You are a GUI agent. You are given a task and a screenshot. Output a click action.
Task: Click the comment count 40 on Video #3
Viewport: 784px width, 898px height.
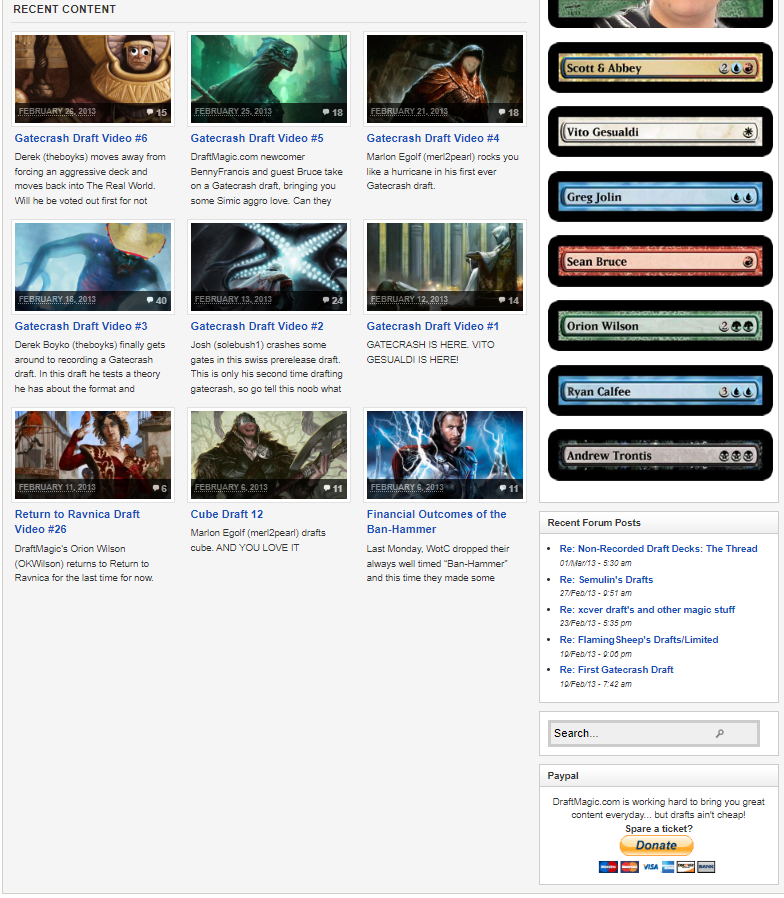click(x=157, y=300)
